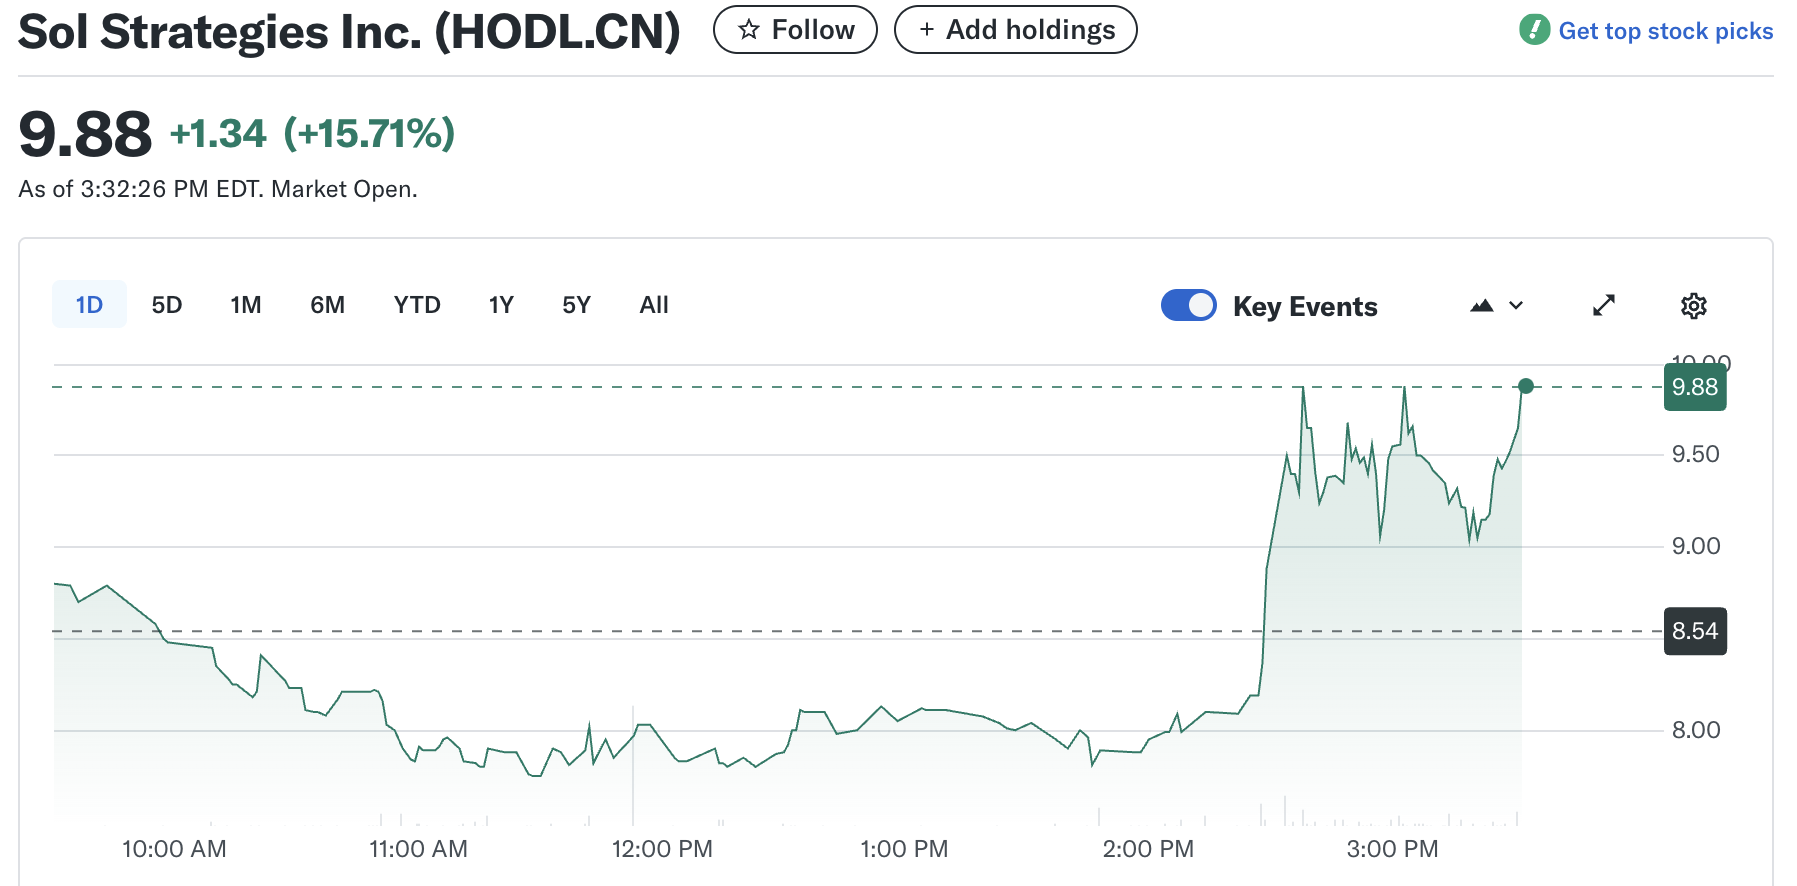This screenshot has width=1797, height=886.
Task: Click the Add holdings button
Action: pyautogui.click(x=1015, y=29)
